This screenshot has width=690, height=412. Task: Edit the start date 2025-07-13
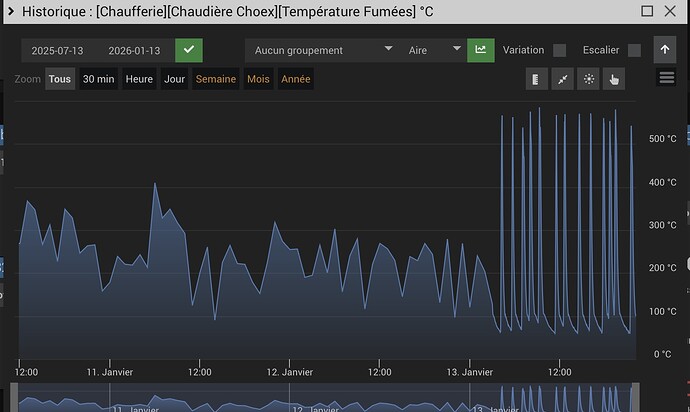click(57, 51)
